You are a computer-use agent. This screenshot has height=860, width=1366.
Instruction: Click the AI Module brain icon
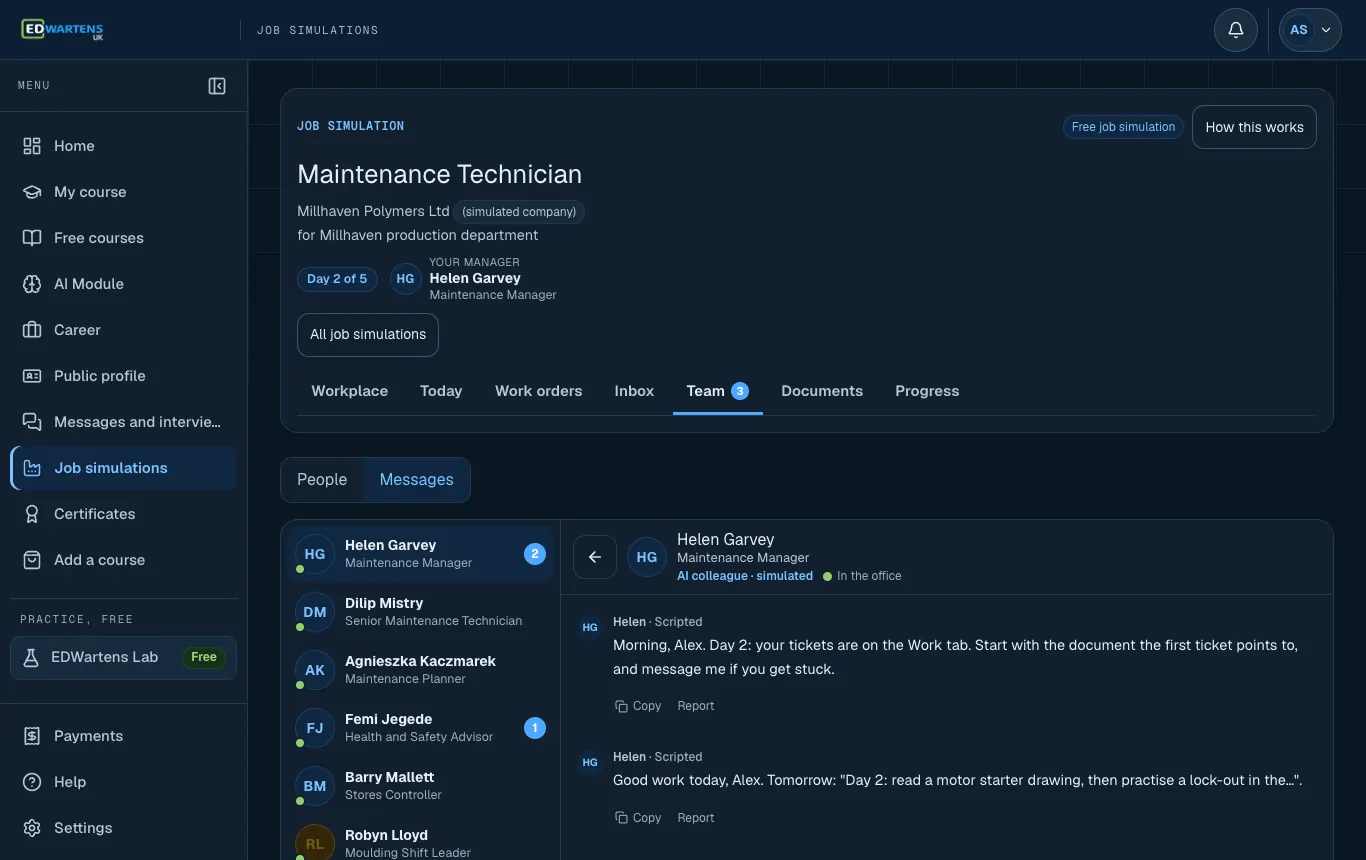pos(32,284)
